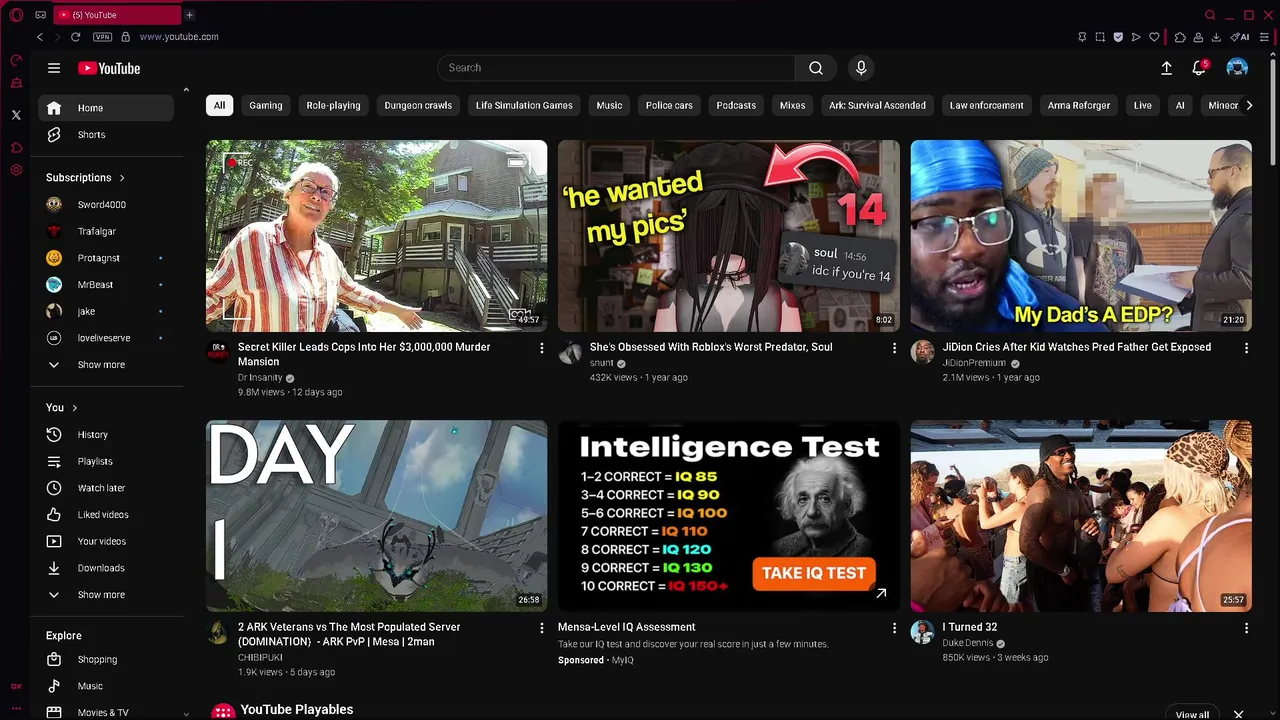Expand the Subscriptions section chevron
1280x720 pixels.
pos(122,178)
